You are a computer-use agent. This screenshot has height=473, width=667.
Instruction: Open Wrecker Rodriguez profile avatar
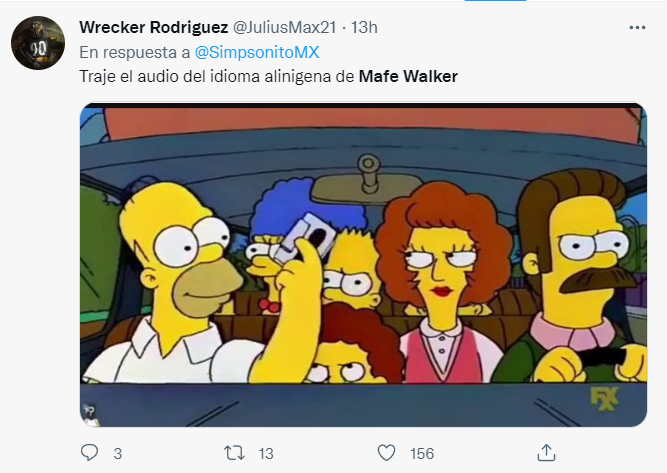coord(38,43)
